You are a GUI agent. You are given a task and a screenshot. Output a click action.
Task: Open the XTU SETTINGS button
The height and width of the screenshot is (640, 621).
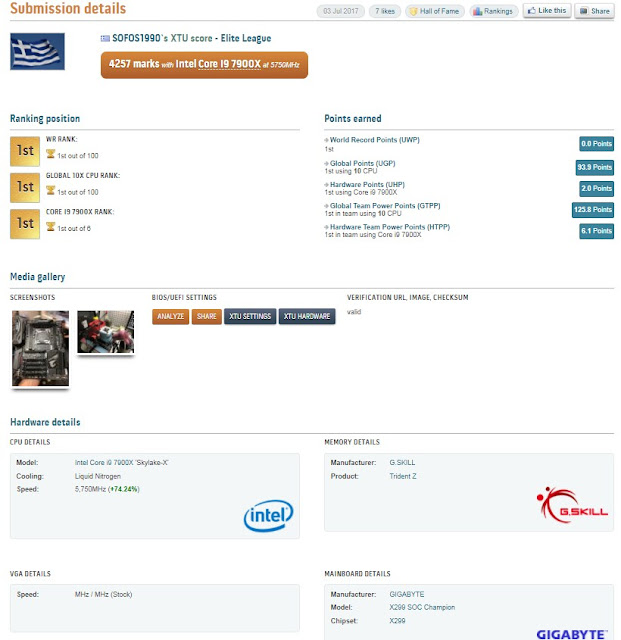250,316
